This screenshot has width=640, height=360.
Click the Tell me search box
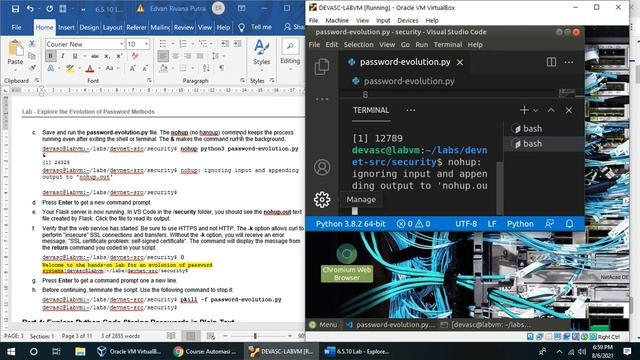tap(261, 27)
